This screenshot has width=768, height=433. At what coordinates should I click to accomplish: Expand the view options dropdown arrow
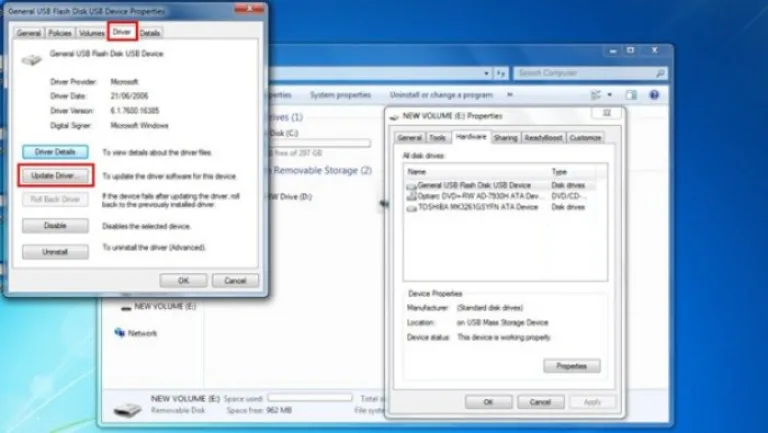click(609, 95)
